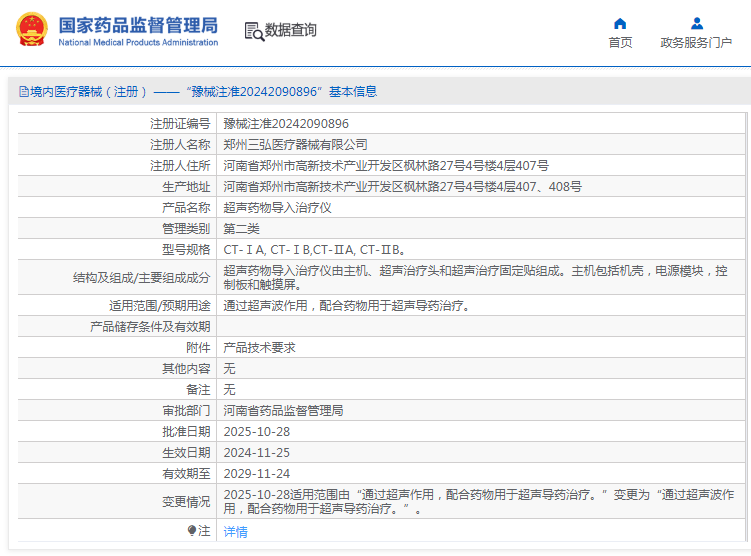This screenshot has height=556, width=751.
Task: Select approval date 2025-10-28
Action: (257, 432)
